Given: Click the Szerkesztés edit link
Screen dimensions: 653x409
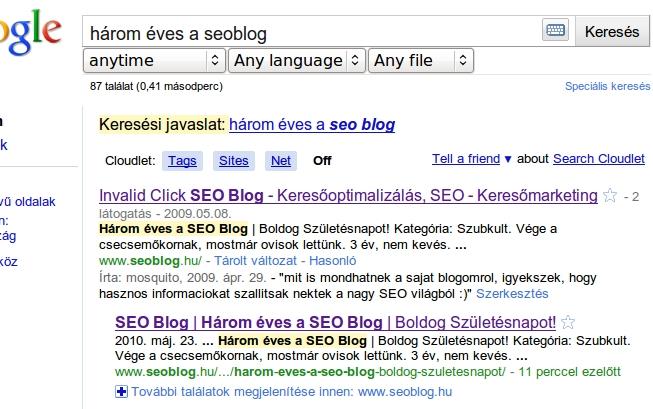Looking at the screenshot, I should (512, 294).
